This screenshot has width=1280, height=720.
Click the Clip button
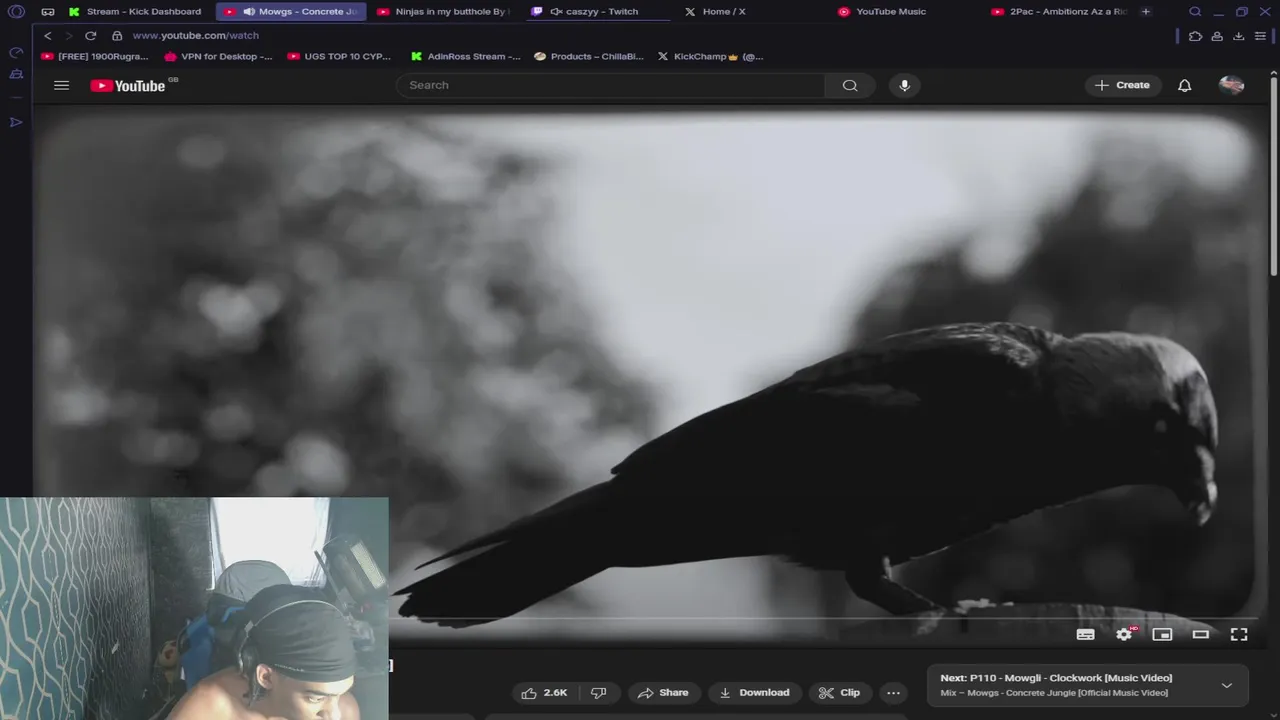pyautogui.click(x=840, y=693)
